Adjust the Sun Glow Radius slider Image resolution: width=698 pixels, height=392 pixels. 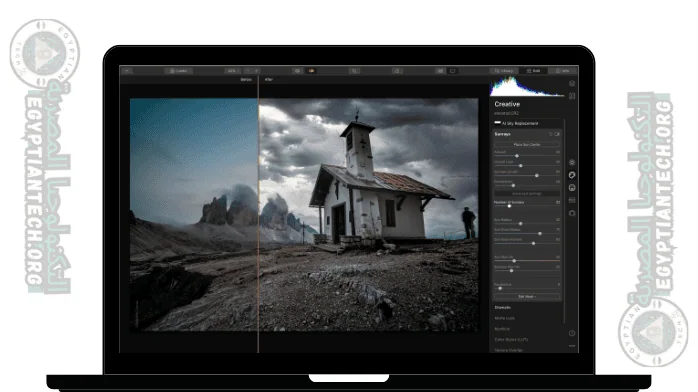tap(527, 234)
